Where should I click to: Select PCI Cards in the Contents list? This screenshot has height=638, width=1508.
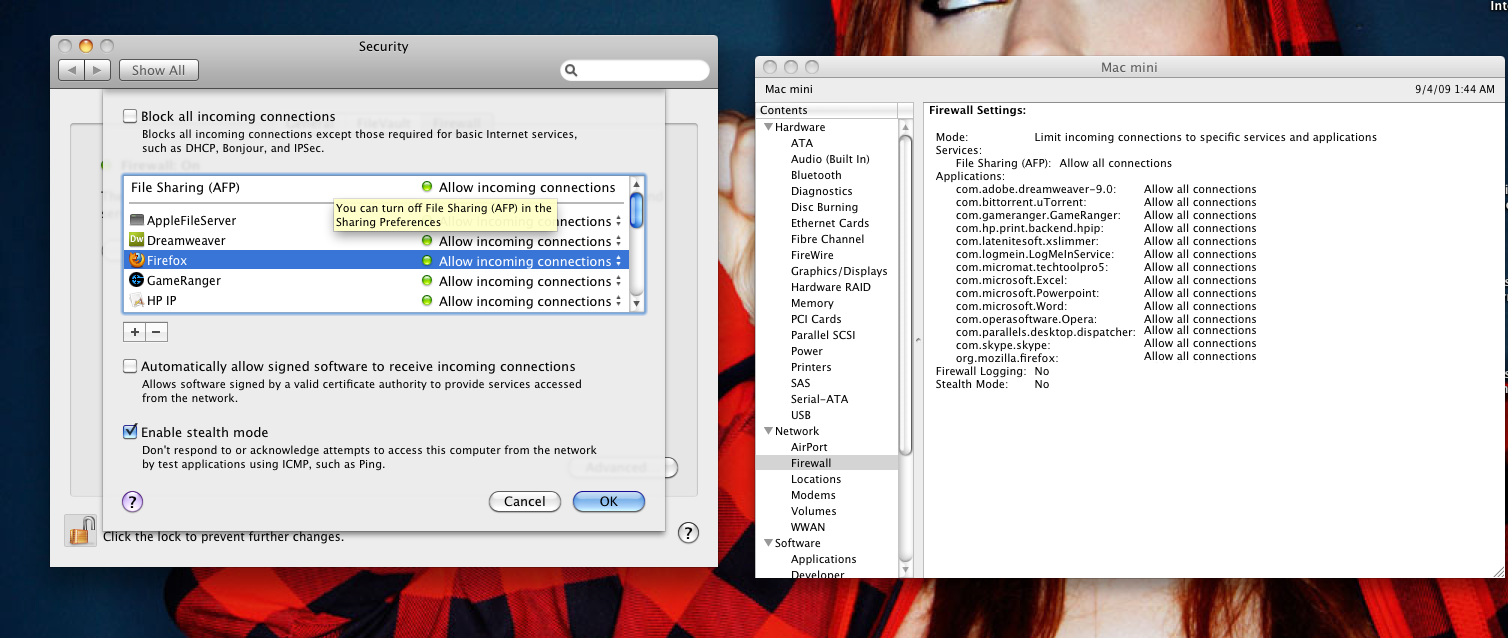pyautogui.click(x=816, y=319)
